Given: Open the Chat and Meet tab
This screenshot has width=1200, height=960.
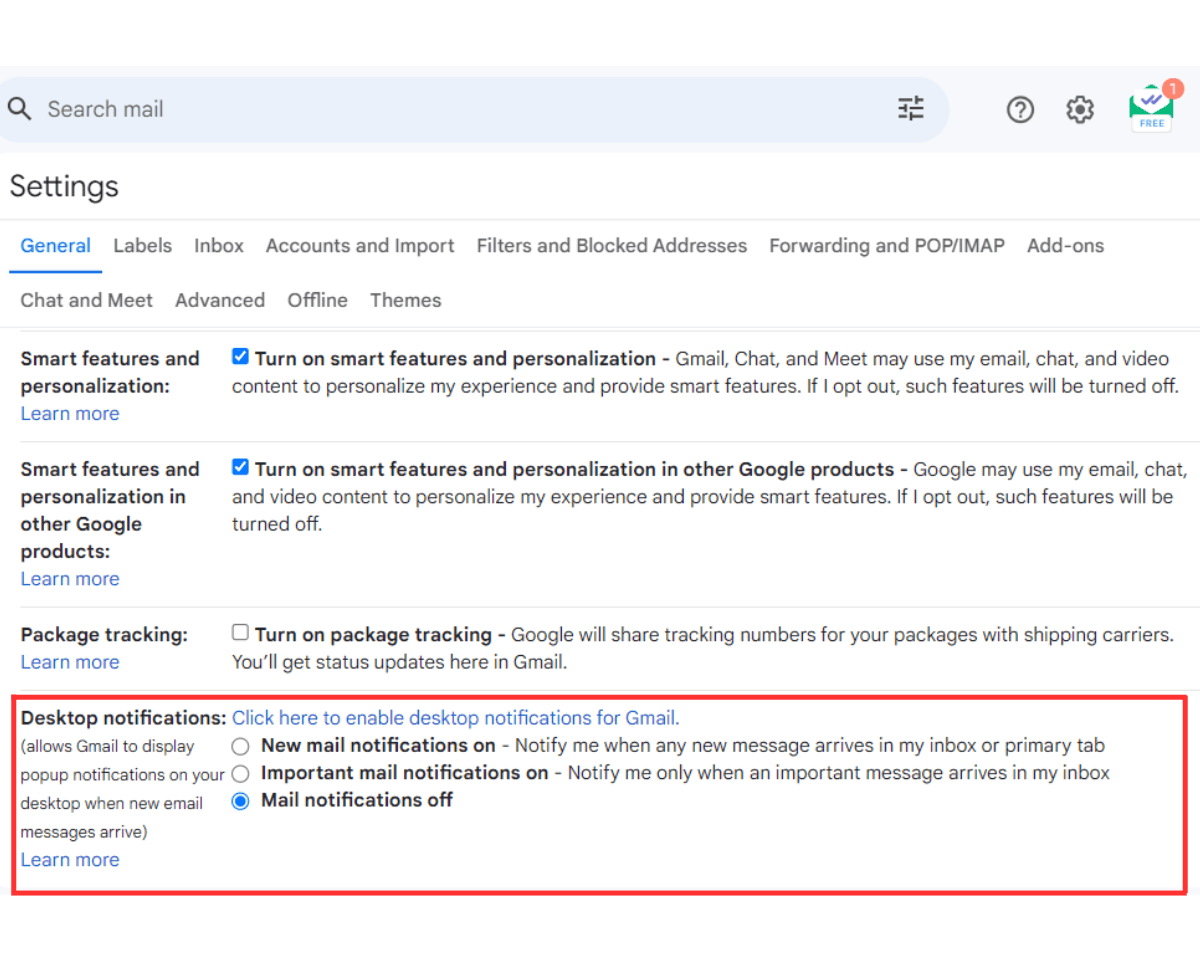Looking at the screenshot, I should tap(87, 300).
